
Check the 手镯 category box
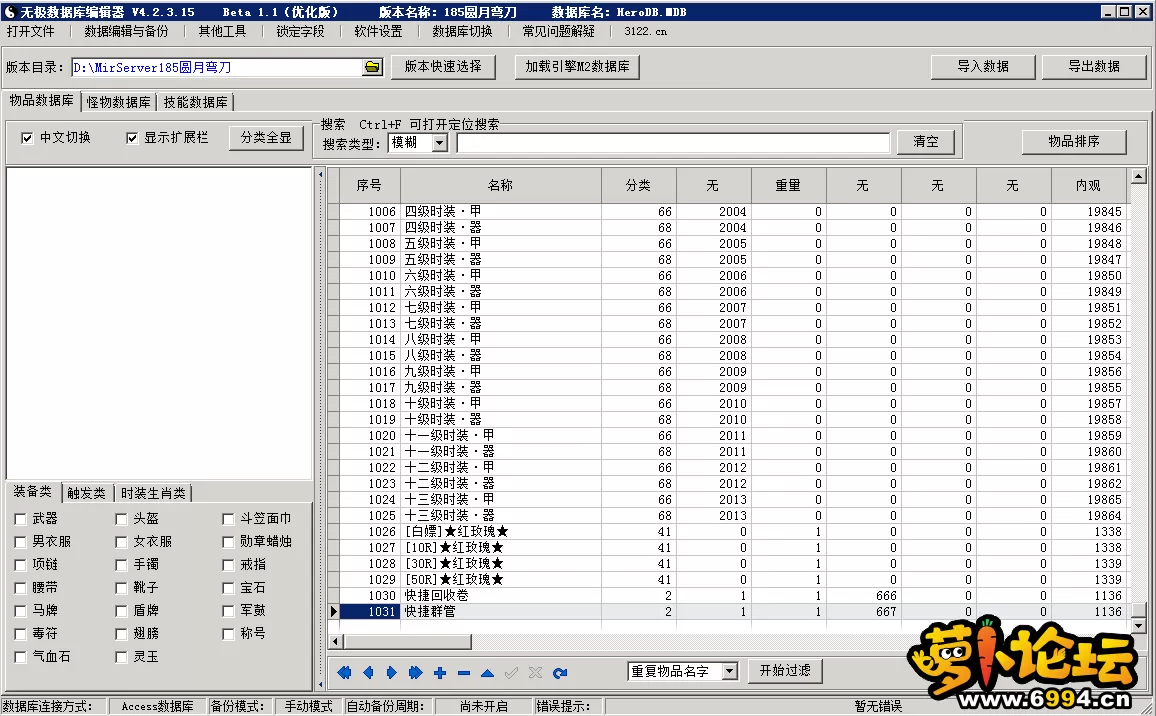122,565
